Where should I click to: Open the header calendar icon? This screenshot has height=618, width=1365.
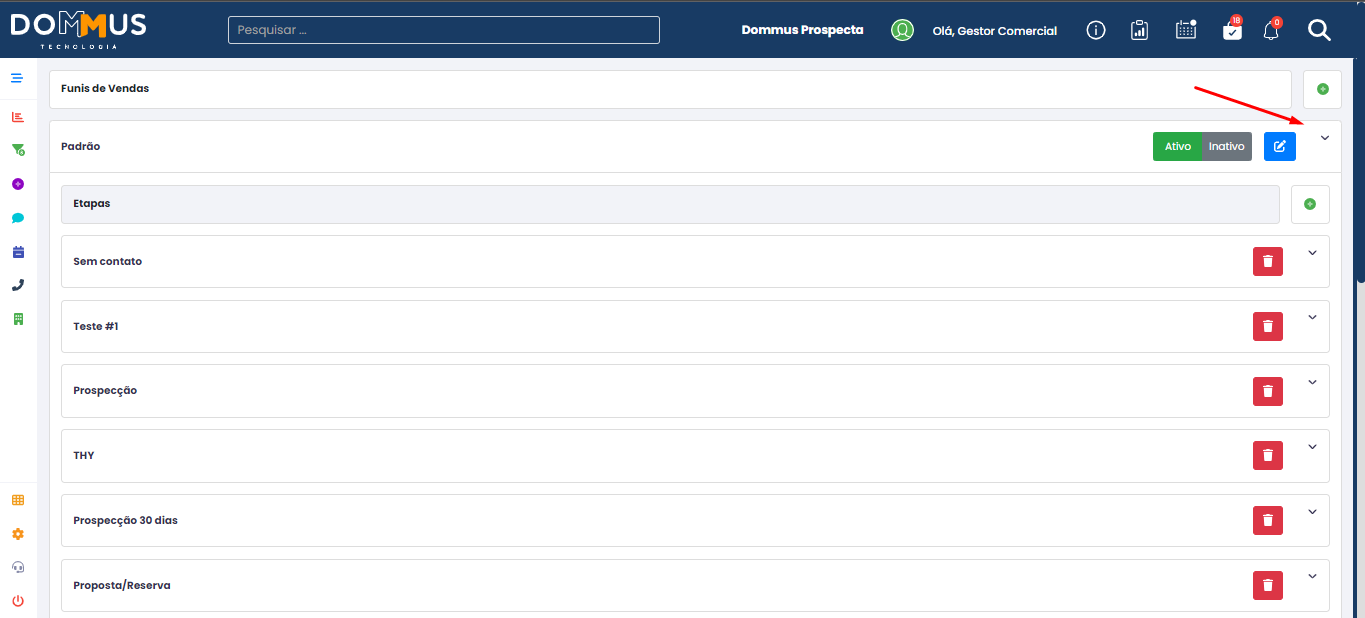[1186, 30]
